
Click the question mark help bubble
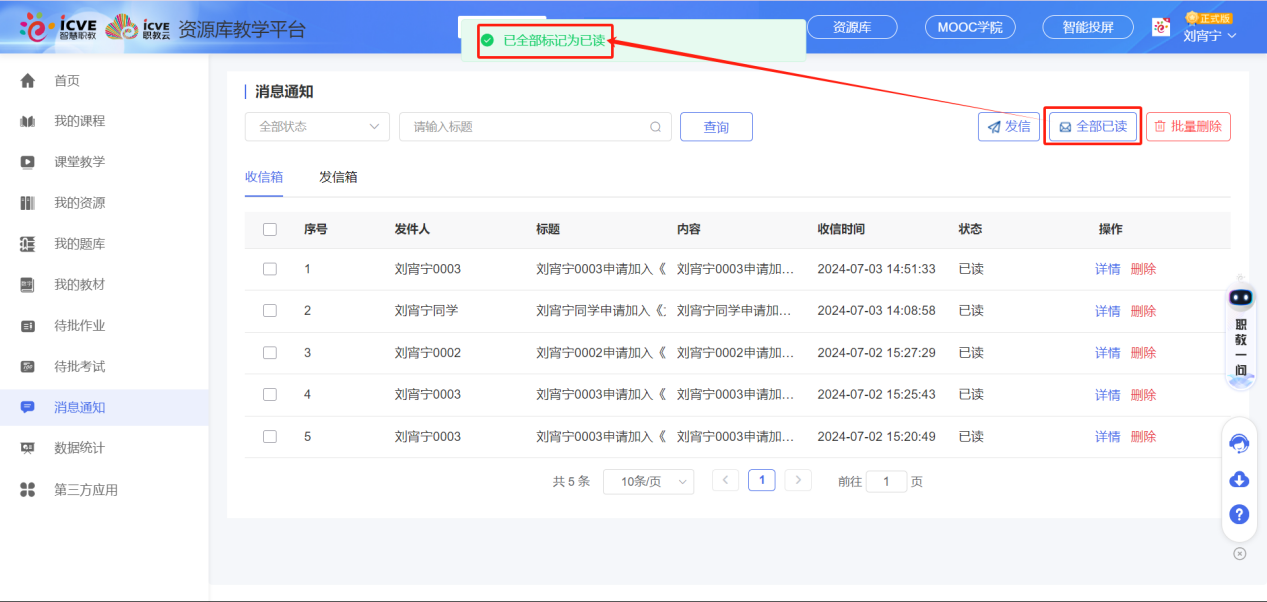pos(1238,514)
